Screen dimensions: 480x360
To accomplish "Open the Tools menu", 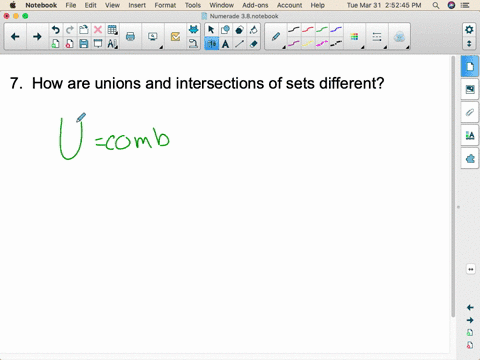I will [x=193, y=5].
